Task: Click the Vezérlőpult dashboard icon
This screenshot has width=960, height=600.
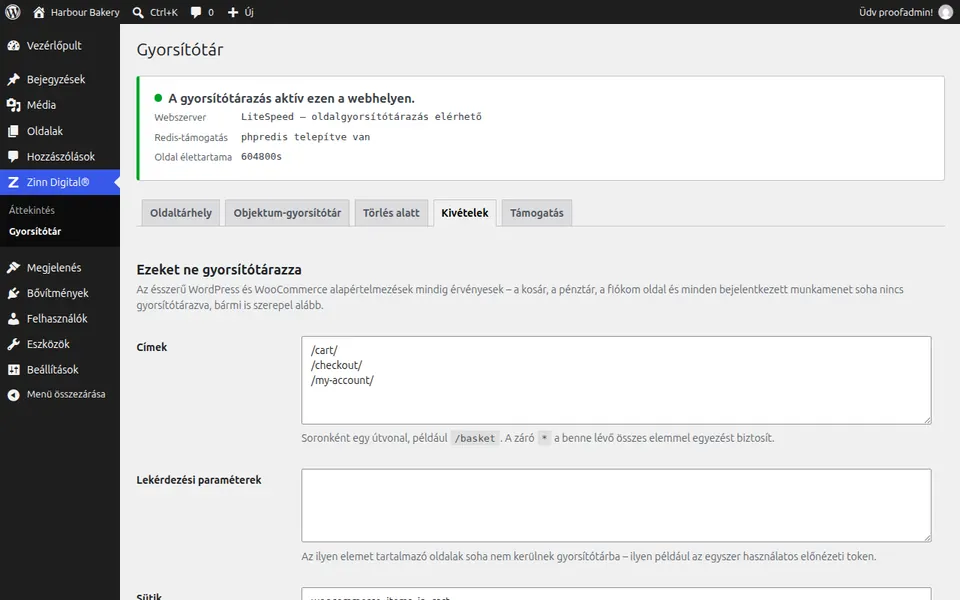Action: click(13, 46)
